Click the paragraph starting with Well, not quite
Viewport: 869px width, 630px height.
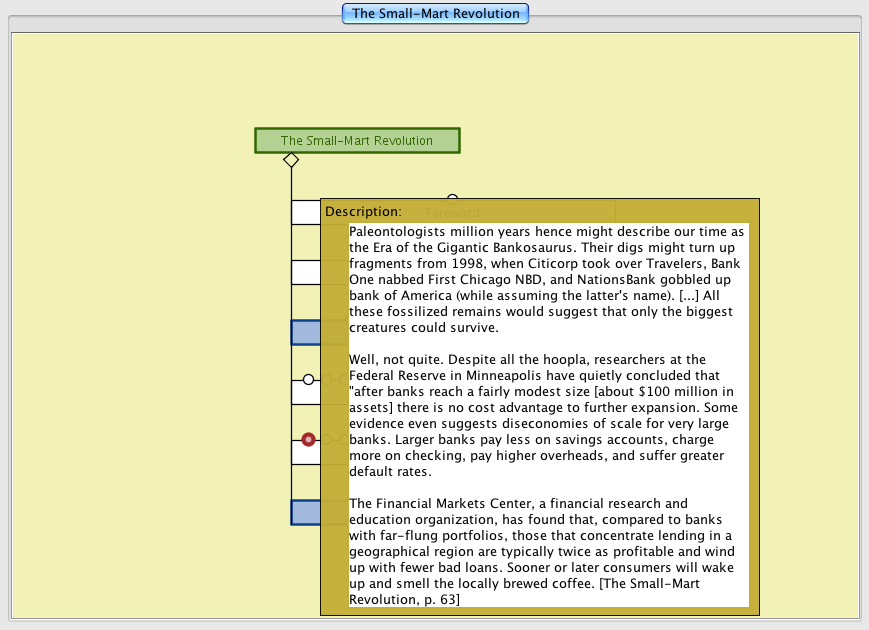(548, 415)
